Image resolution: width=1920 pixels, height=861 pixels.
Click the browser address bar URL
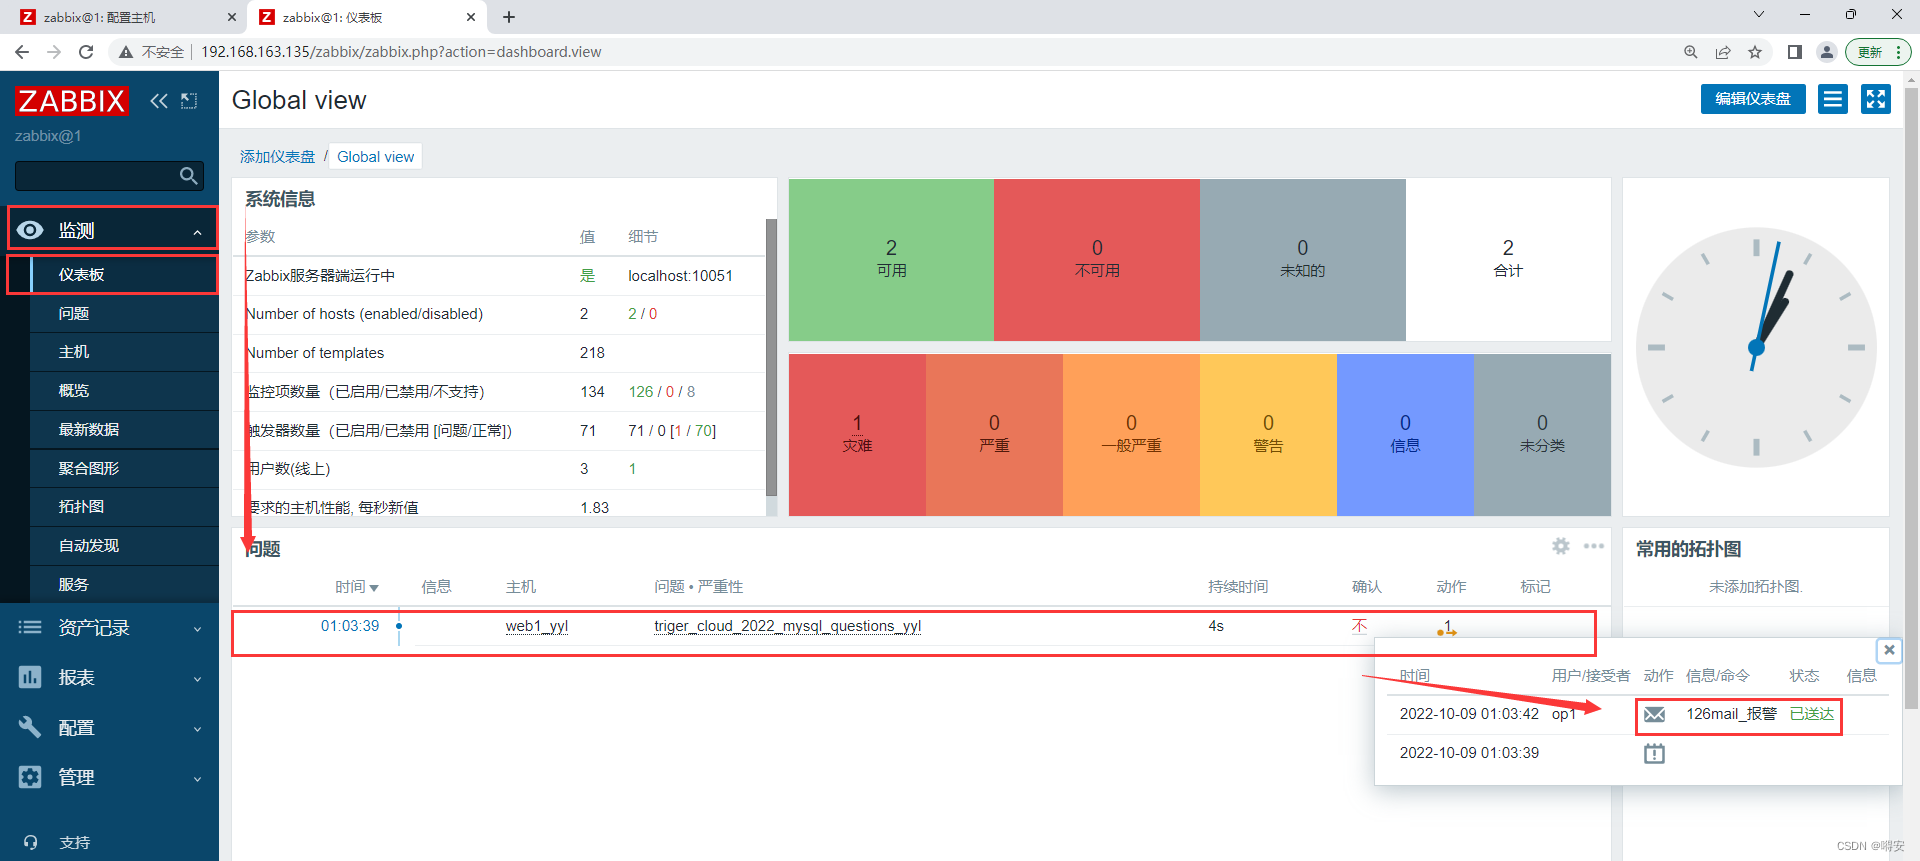(x=401, y=52)
